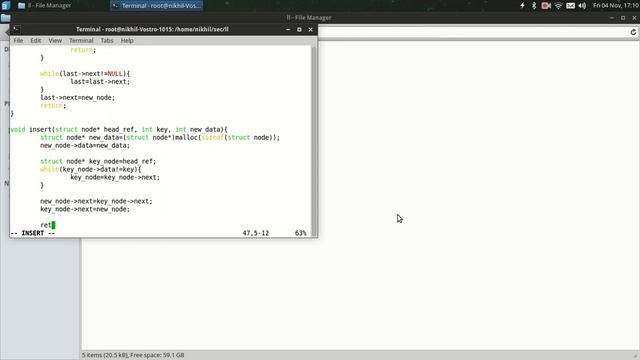Screen dimensions: 640x360
Task: Click line 'while(key_node->data!=key){'
Action: 91,169
